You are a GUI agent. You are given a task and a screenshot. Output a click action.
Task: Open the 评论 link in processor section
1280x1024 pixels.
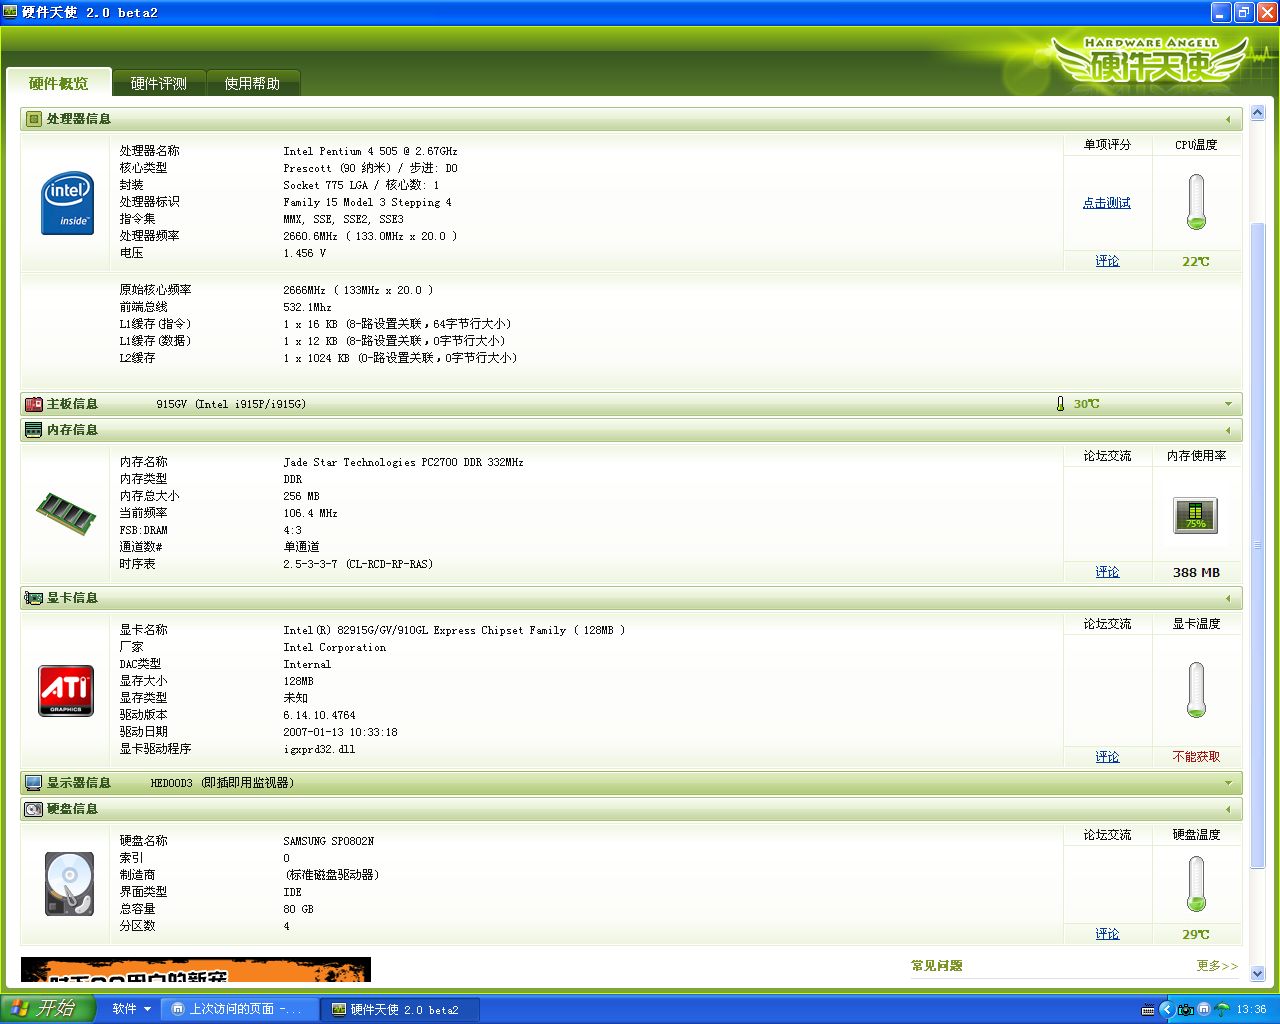(1107, 261)
